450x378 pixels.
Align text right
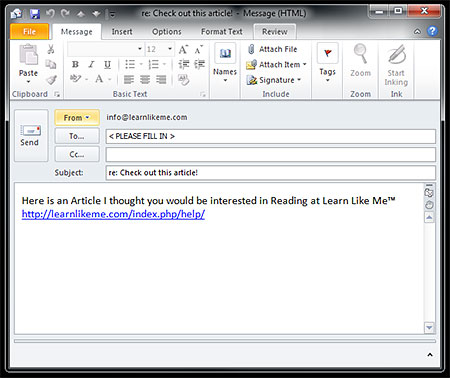[161, 79]
